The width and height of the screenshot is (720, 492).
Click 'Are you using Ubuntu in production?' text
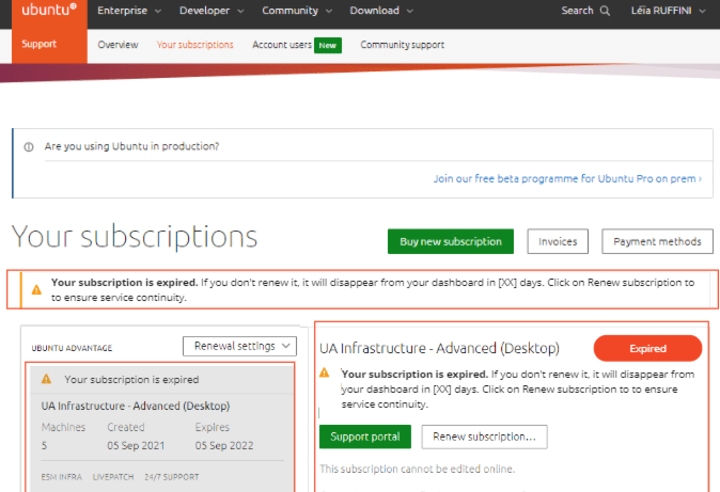(132, 147)
